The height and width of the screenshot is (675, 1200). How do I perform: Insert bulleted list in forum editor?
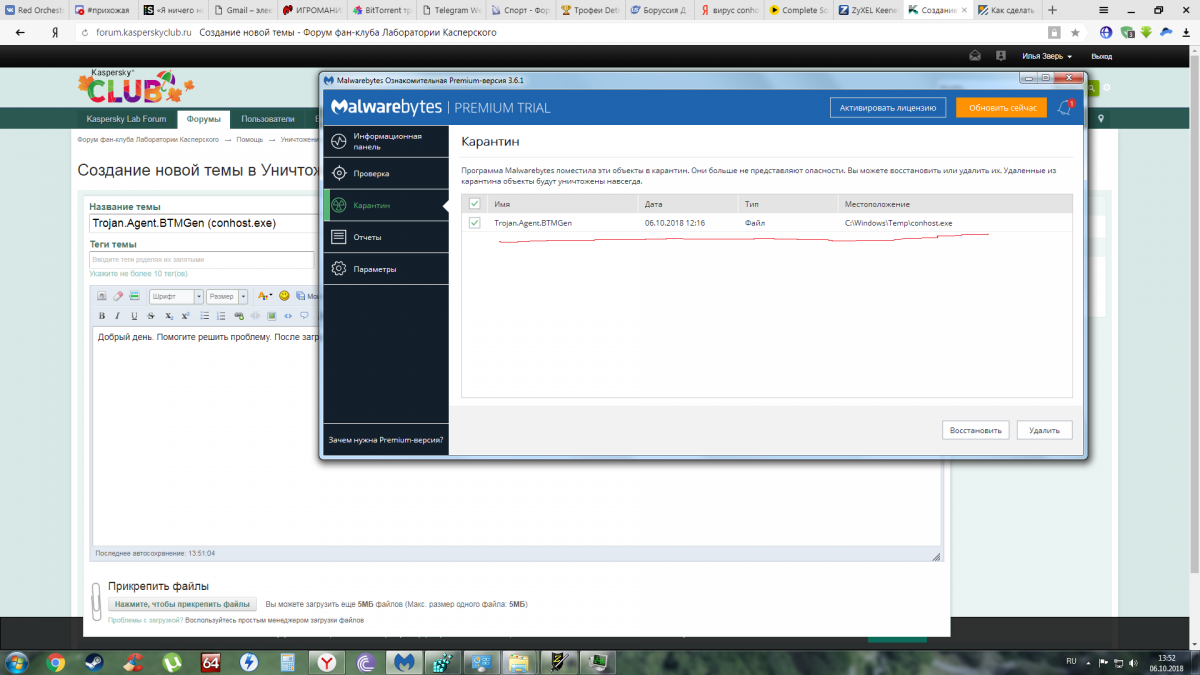pos(204,316)
